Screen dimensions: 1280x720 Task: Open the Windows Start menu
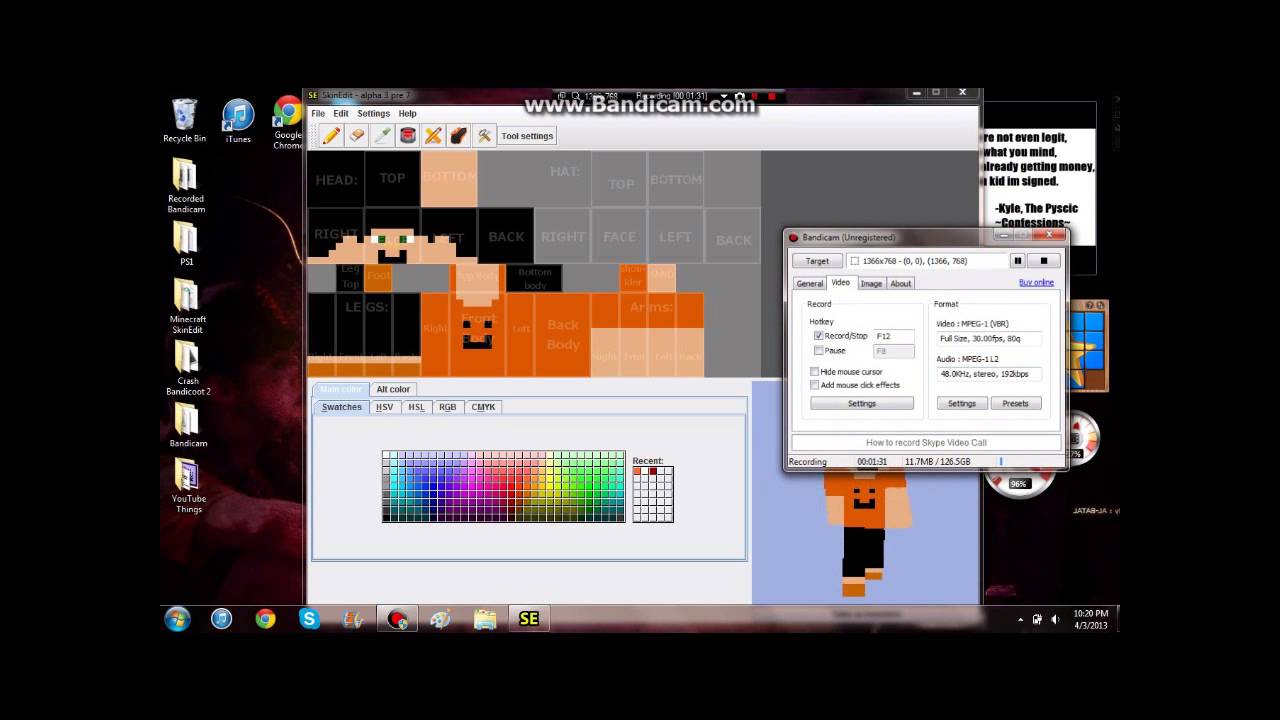click(x=177, y=619)
